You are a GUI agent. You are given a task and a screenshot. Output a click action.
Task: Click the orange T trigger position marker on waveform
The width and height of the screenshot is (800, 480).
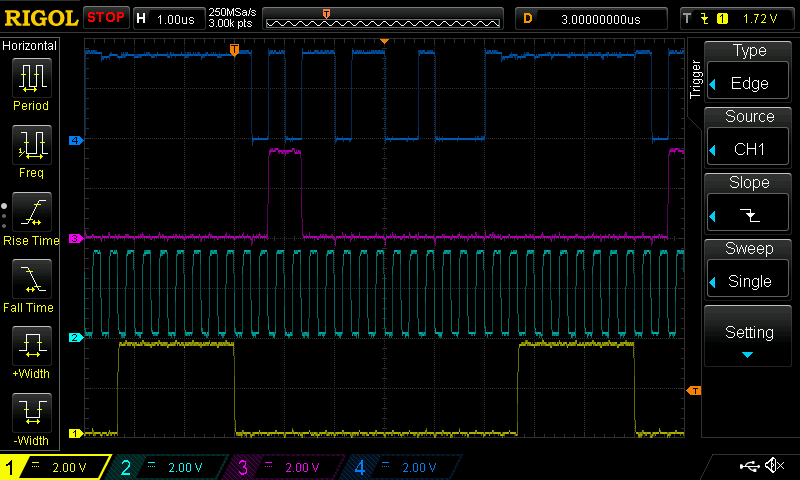(x=234, y=49)
